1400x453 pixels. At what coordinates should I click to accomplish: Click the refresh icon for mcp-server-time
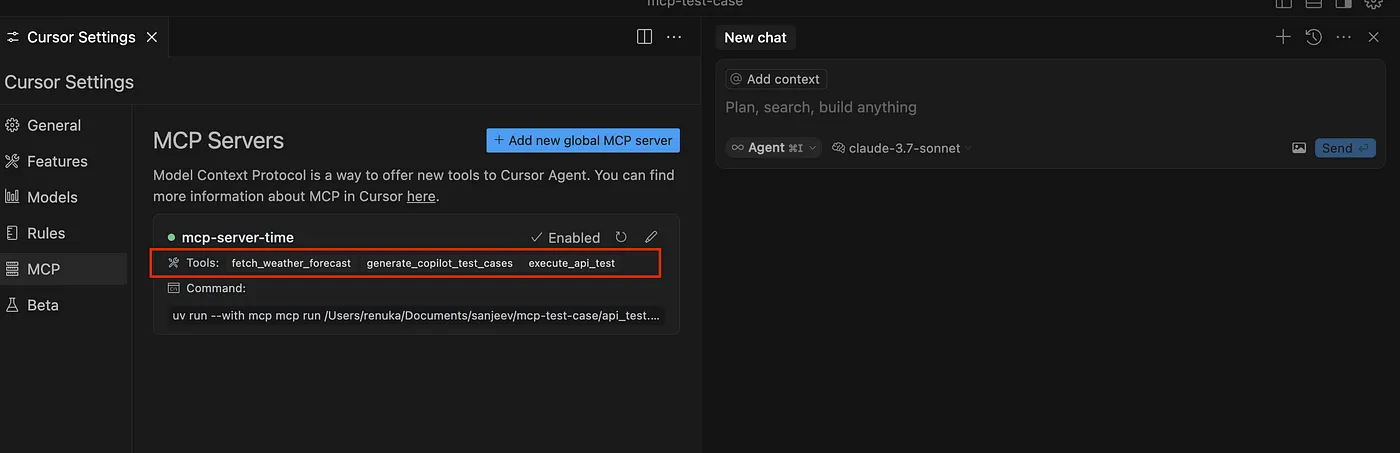coord(621,237)
